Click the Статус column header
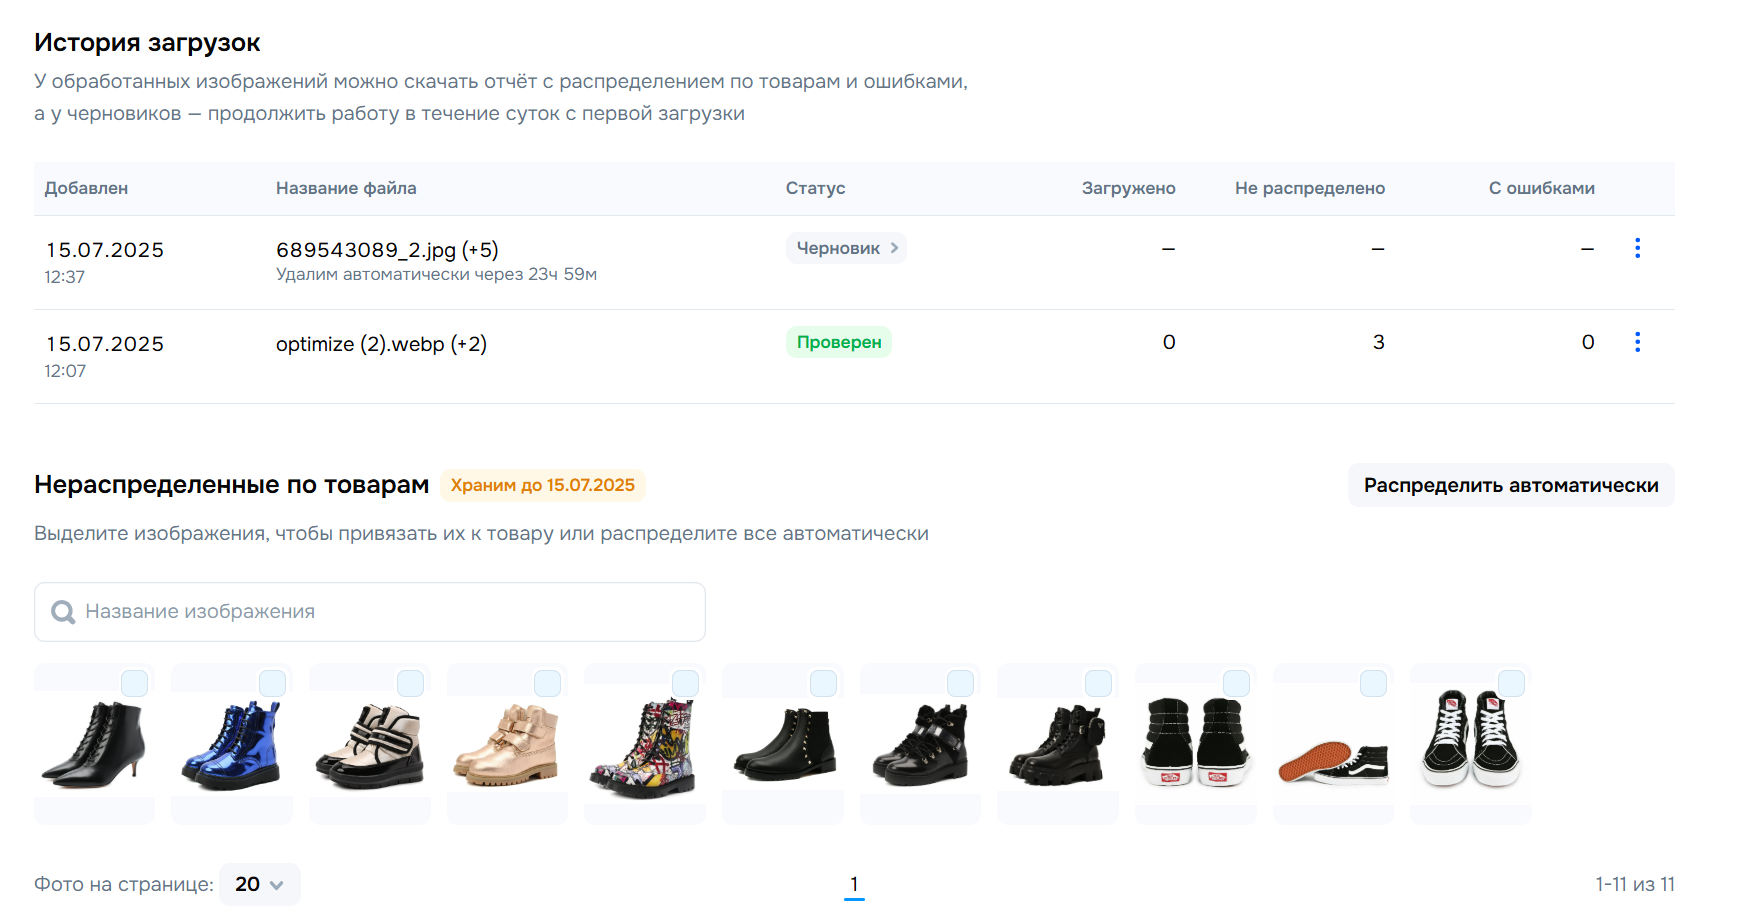Screen dimensions: 1747x919 pyautogui.click(x=815, y=188)
